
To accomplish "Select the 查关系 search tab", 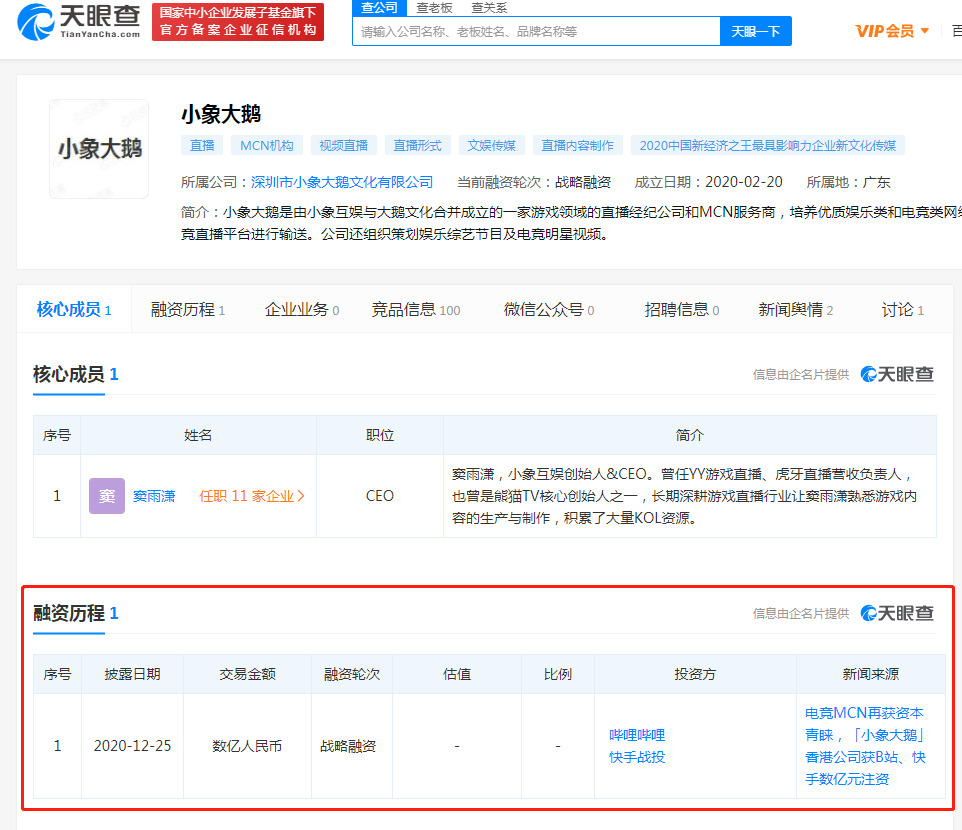I will 489,8.
